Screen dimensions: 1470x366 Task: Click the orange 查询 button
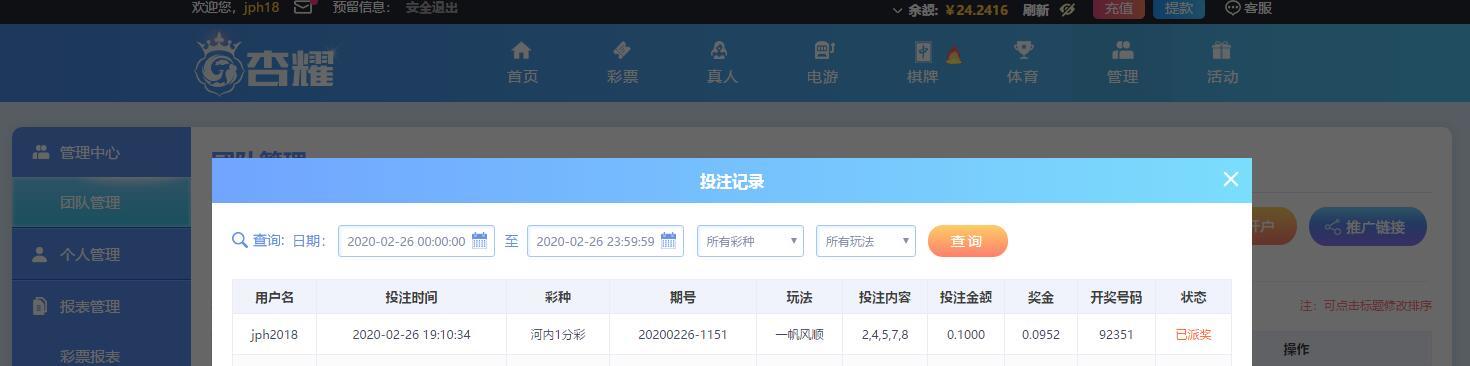(967, 241)
